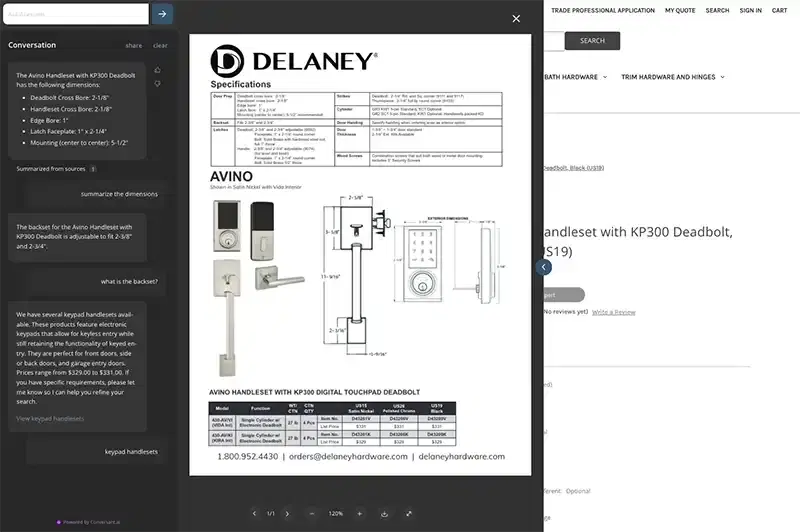The height and width of the screenshot is (532, 800).
Task: Open My Quote in the top menu
Action: pyautogui.click(x=680, y=10)
